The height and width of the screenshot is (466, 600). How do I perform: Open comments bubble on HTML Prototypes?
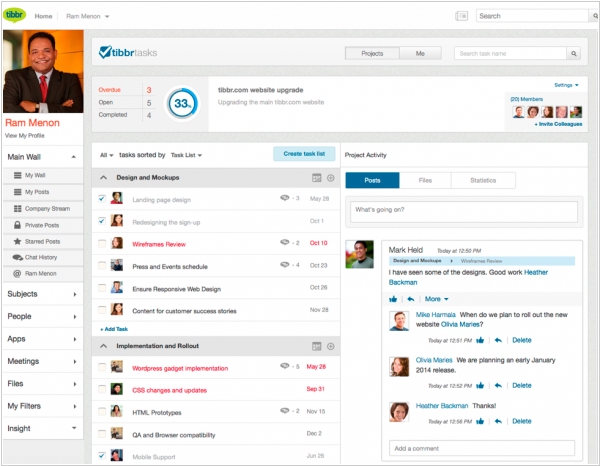coord(285,411)
